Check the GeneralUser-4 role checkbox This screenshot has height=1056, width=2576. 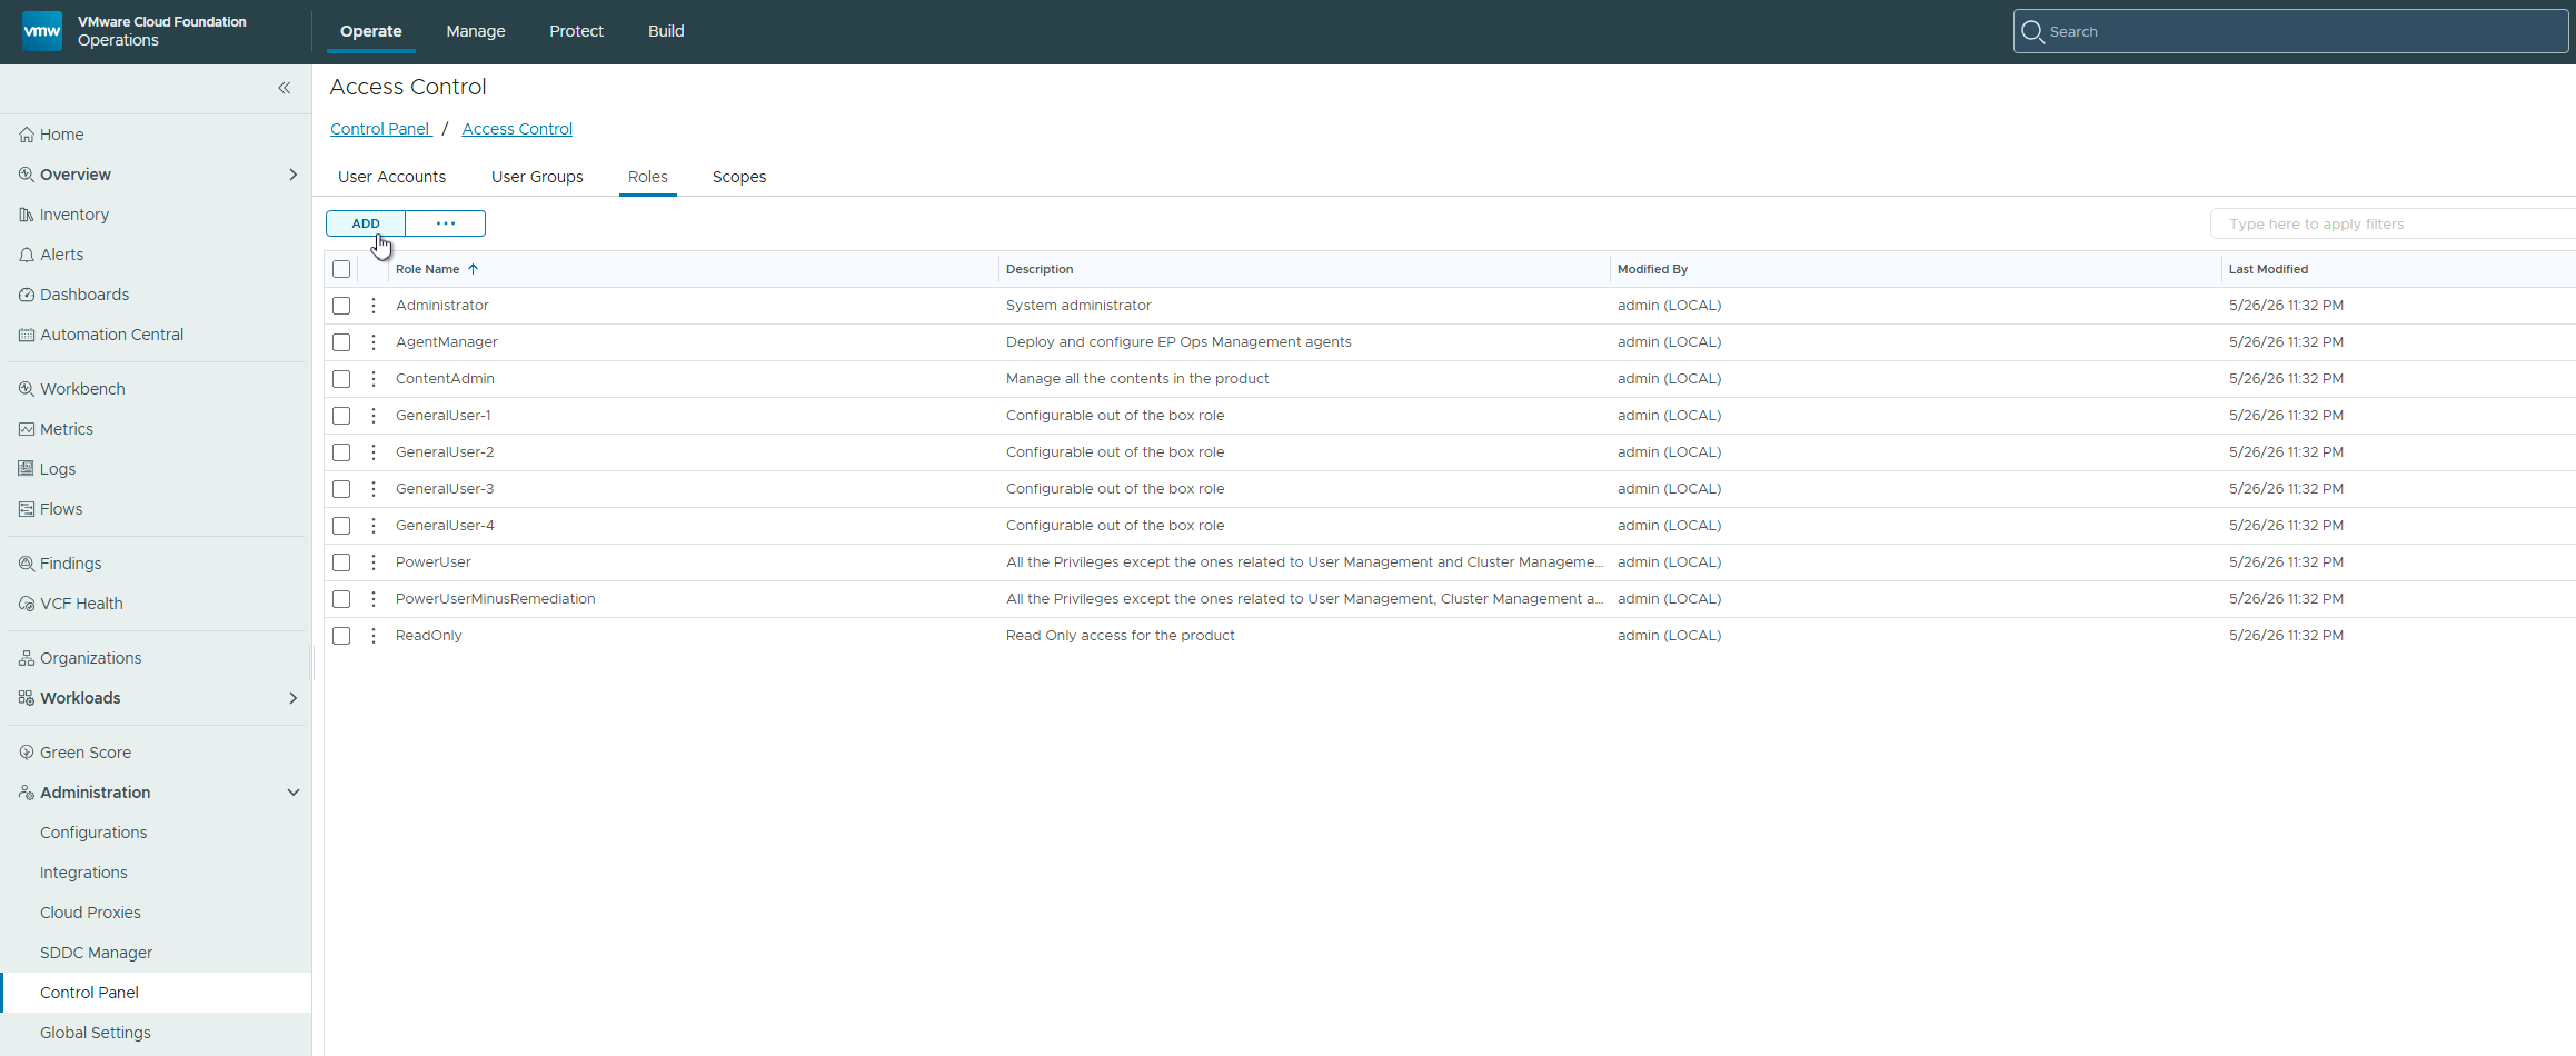click(341, 525)
